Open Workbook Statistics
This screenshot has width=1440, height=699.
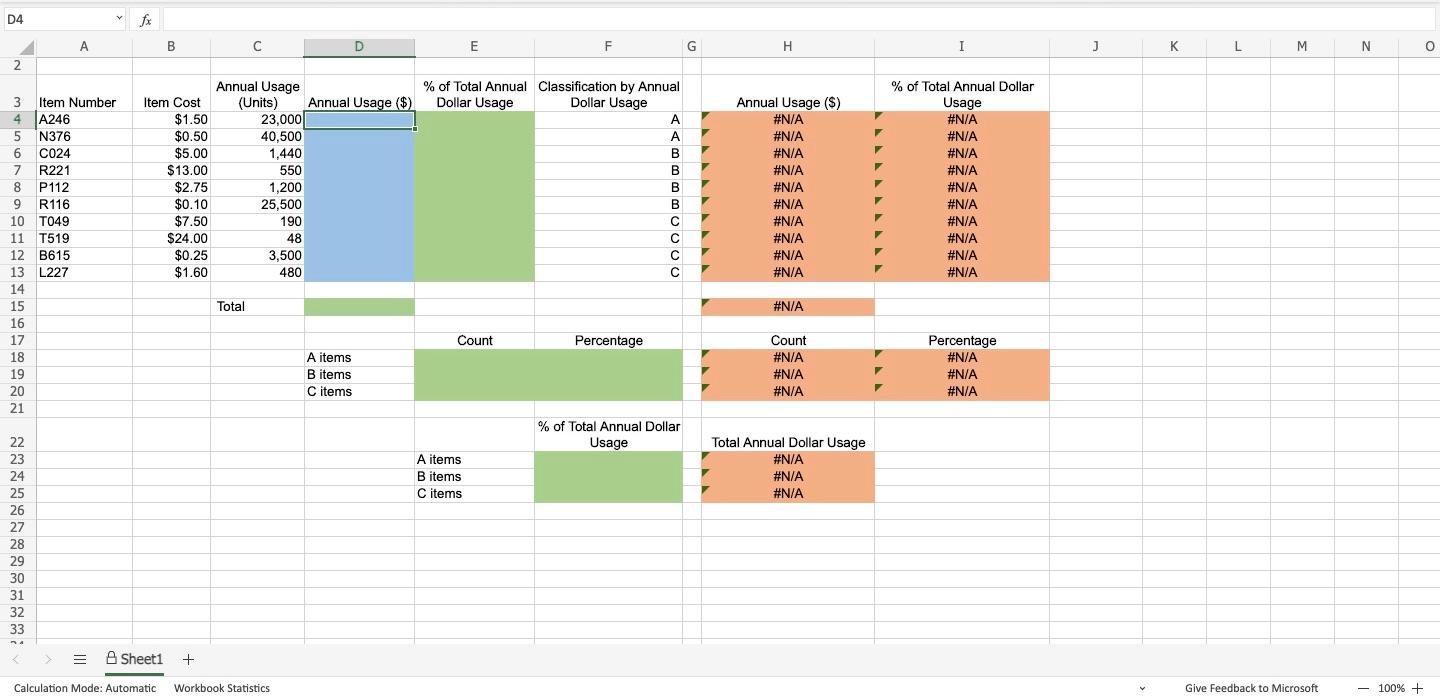pyautogui.click(x=222, y=688)
